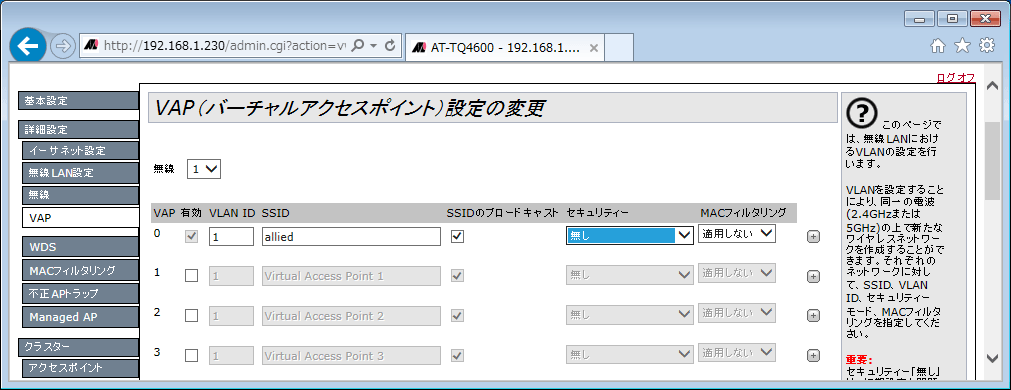Expand VAP 0 details plus icon

point(814,237)
